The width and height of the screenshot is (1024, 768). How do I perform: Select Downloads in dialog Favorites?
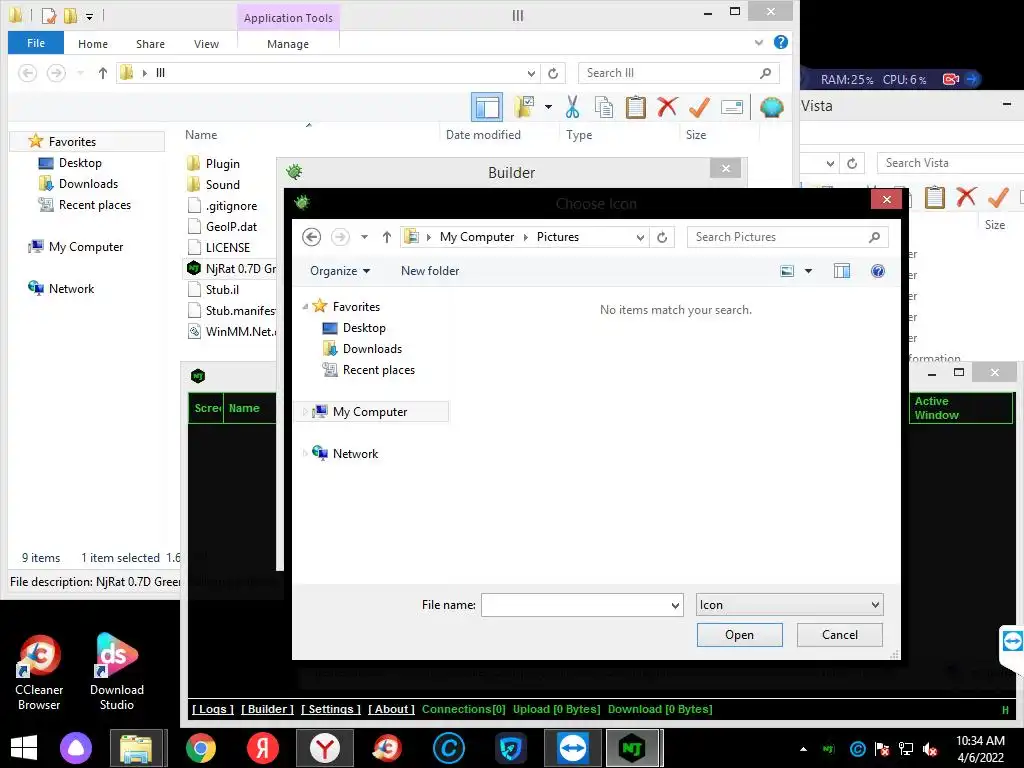(x=372, y=349)
